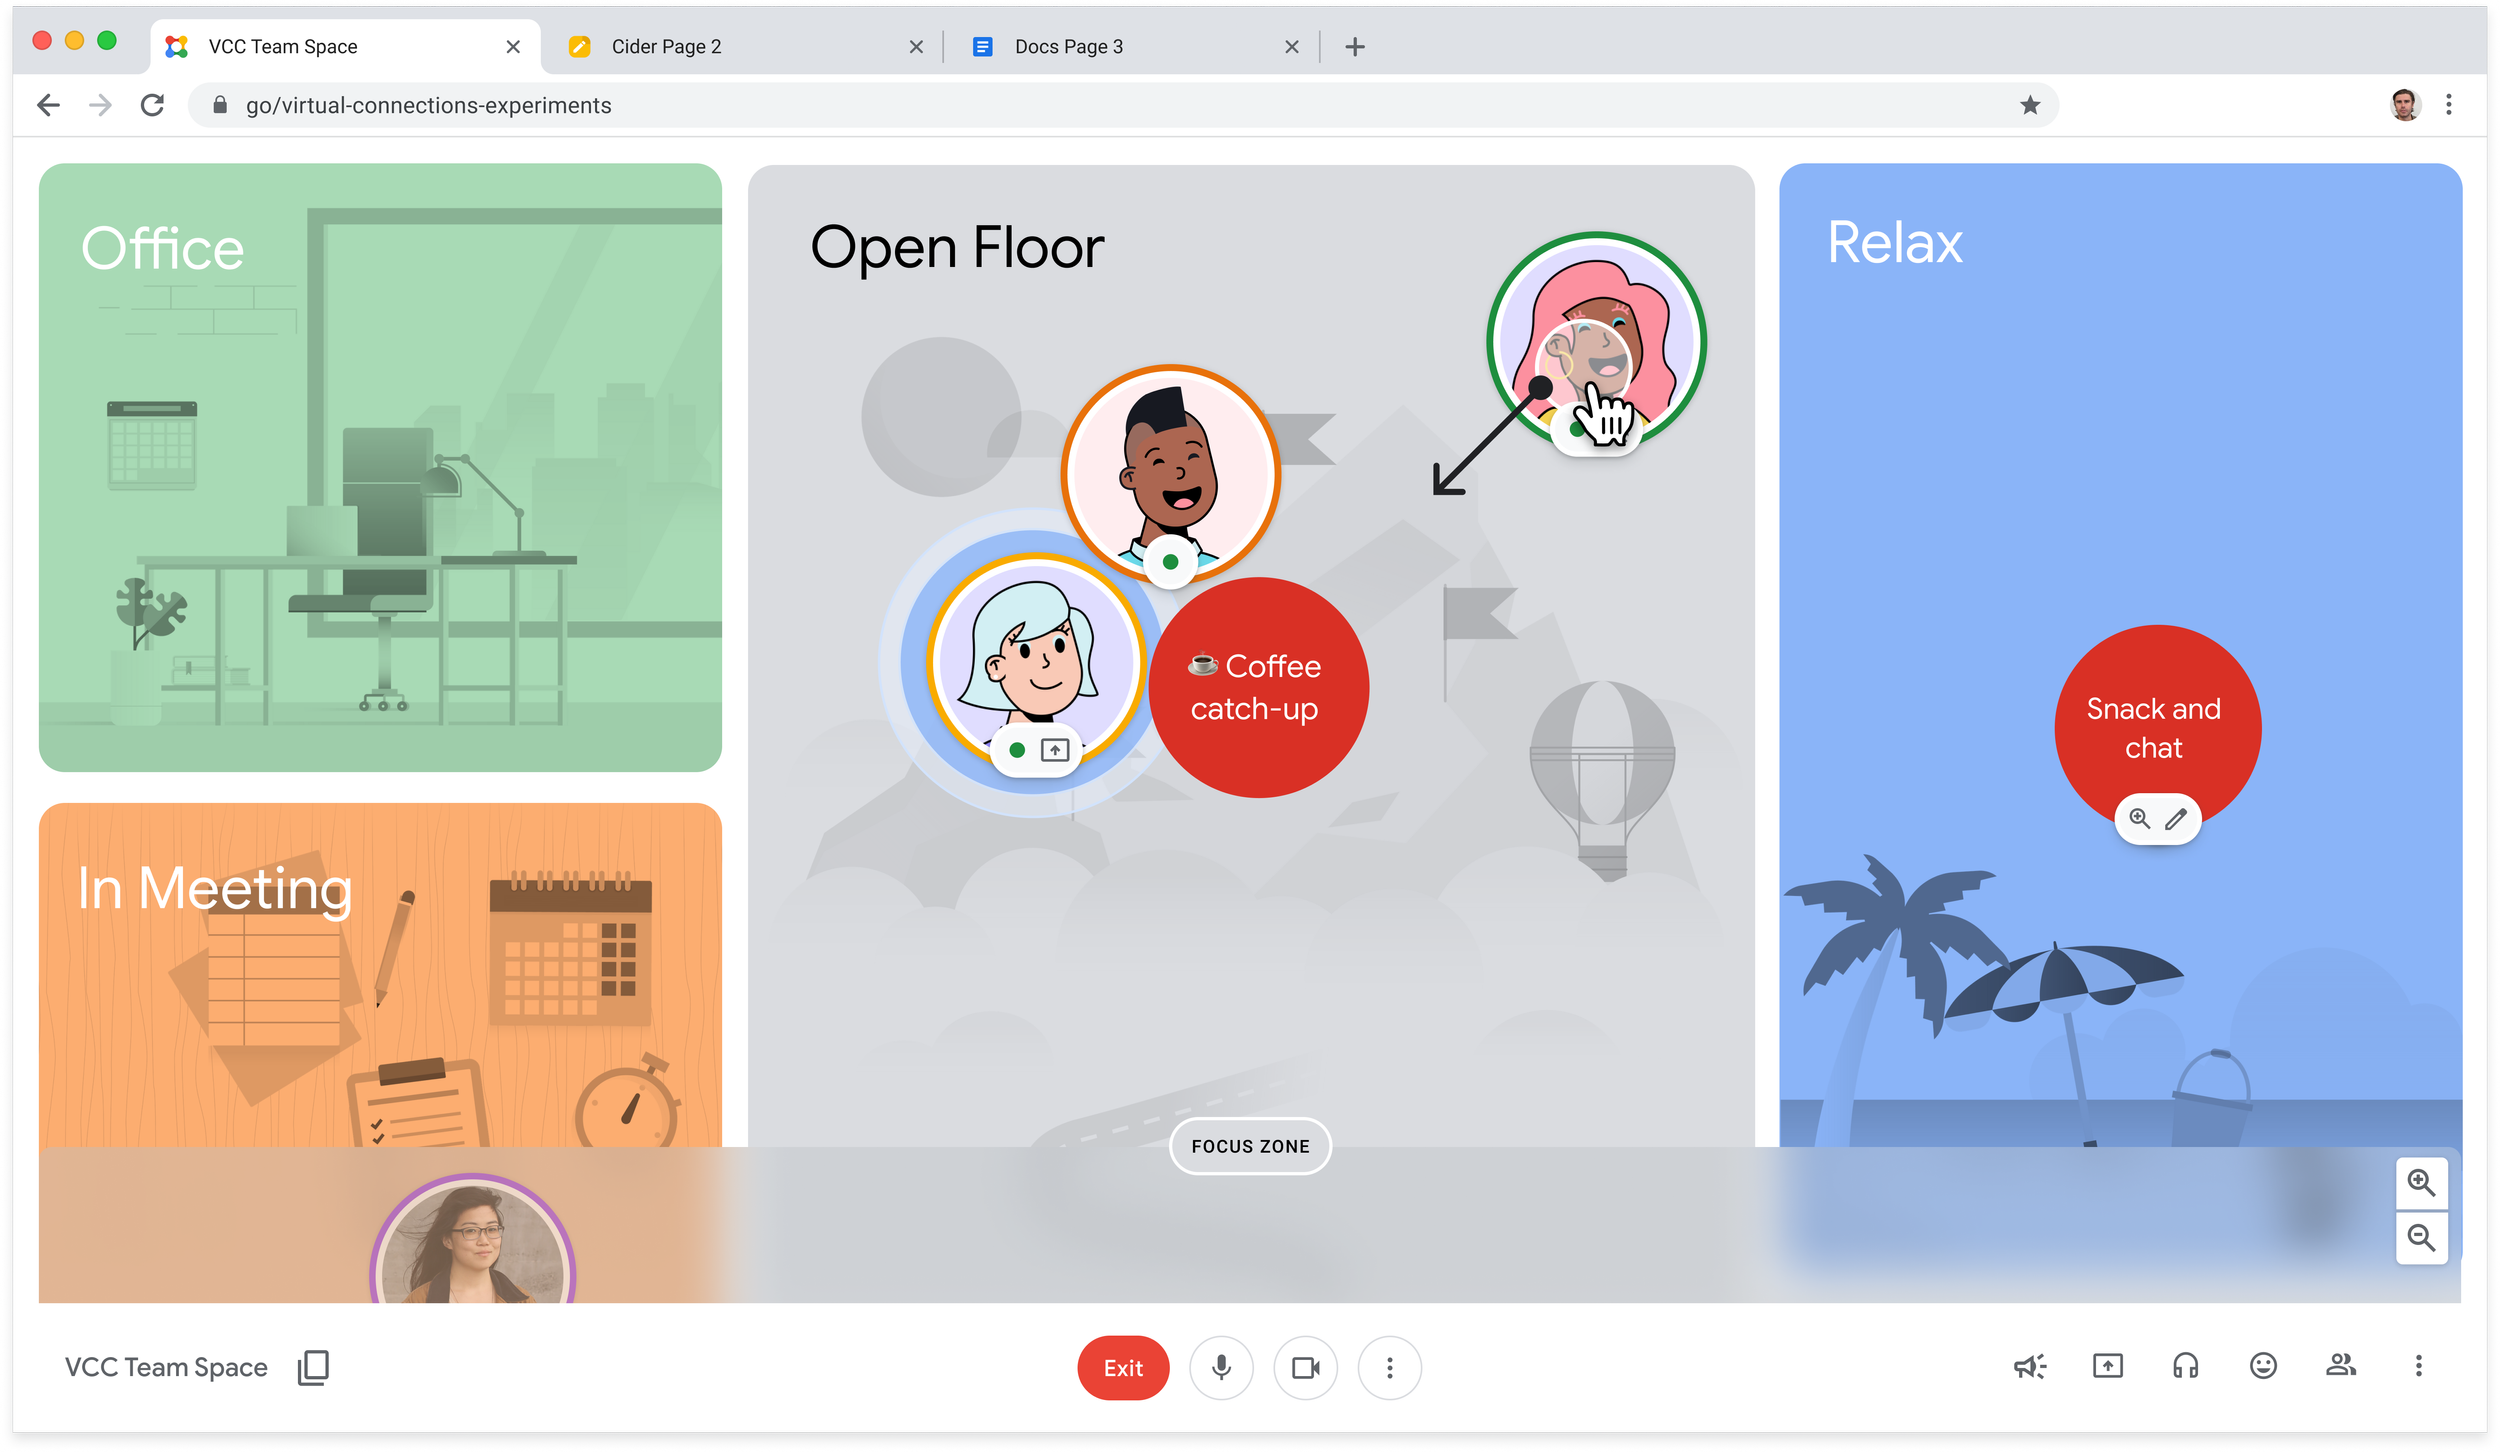This screenshot has height=1452, width=2500.
Task: Open Chrome browser three-dot menu
Action: [x=2449, y=105]
